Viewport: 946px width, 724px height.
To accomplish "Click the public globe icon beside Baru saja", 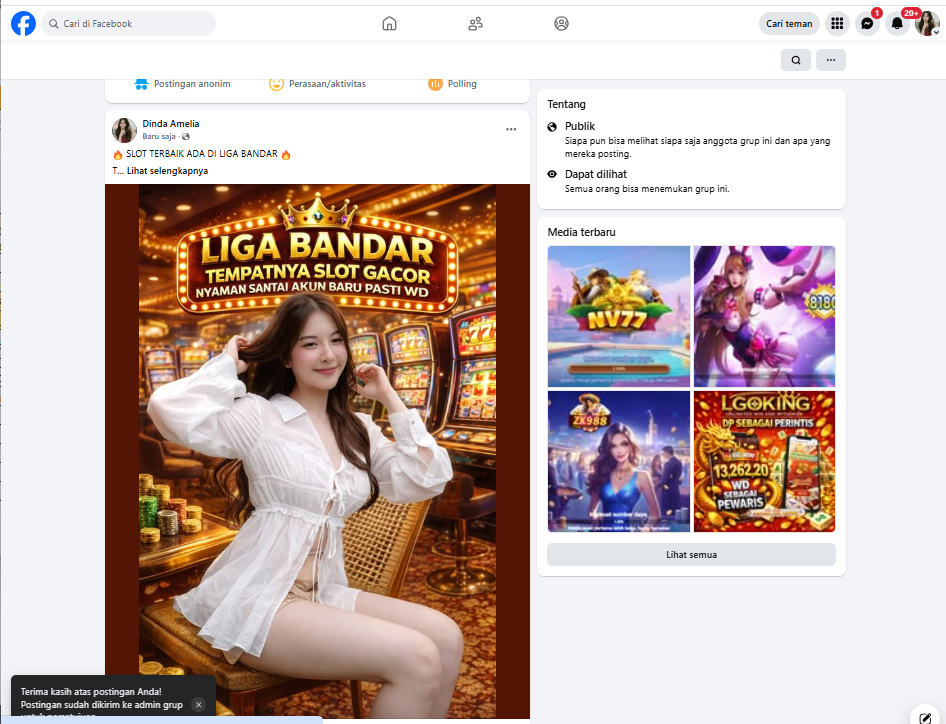I will (x=186, y=136).
